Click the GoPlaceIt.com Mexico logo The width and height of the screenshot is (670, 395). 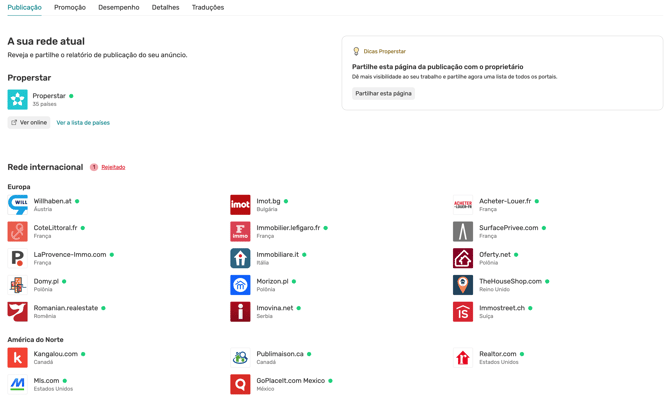(x=240, y=384)
